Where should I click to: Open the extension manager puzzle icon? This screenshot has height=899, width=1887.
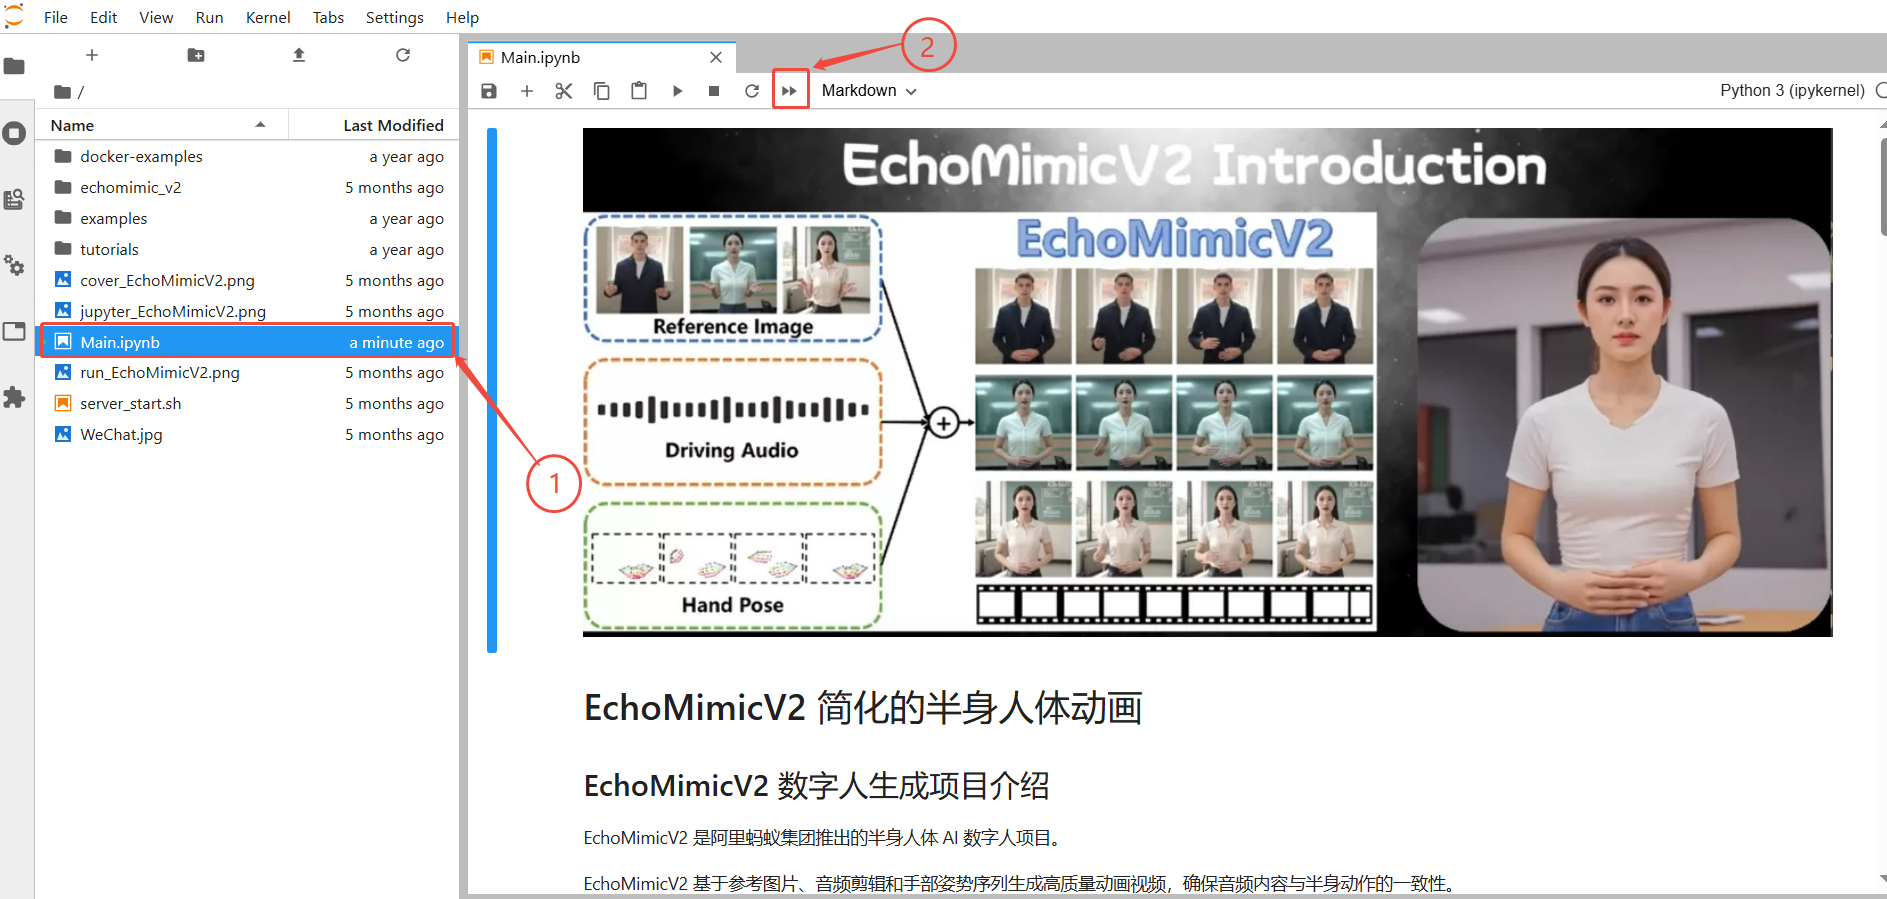15,397
